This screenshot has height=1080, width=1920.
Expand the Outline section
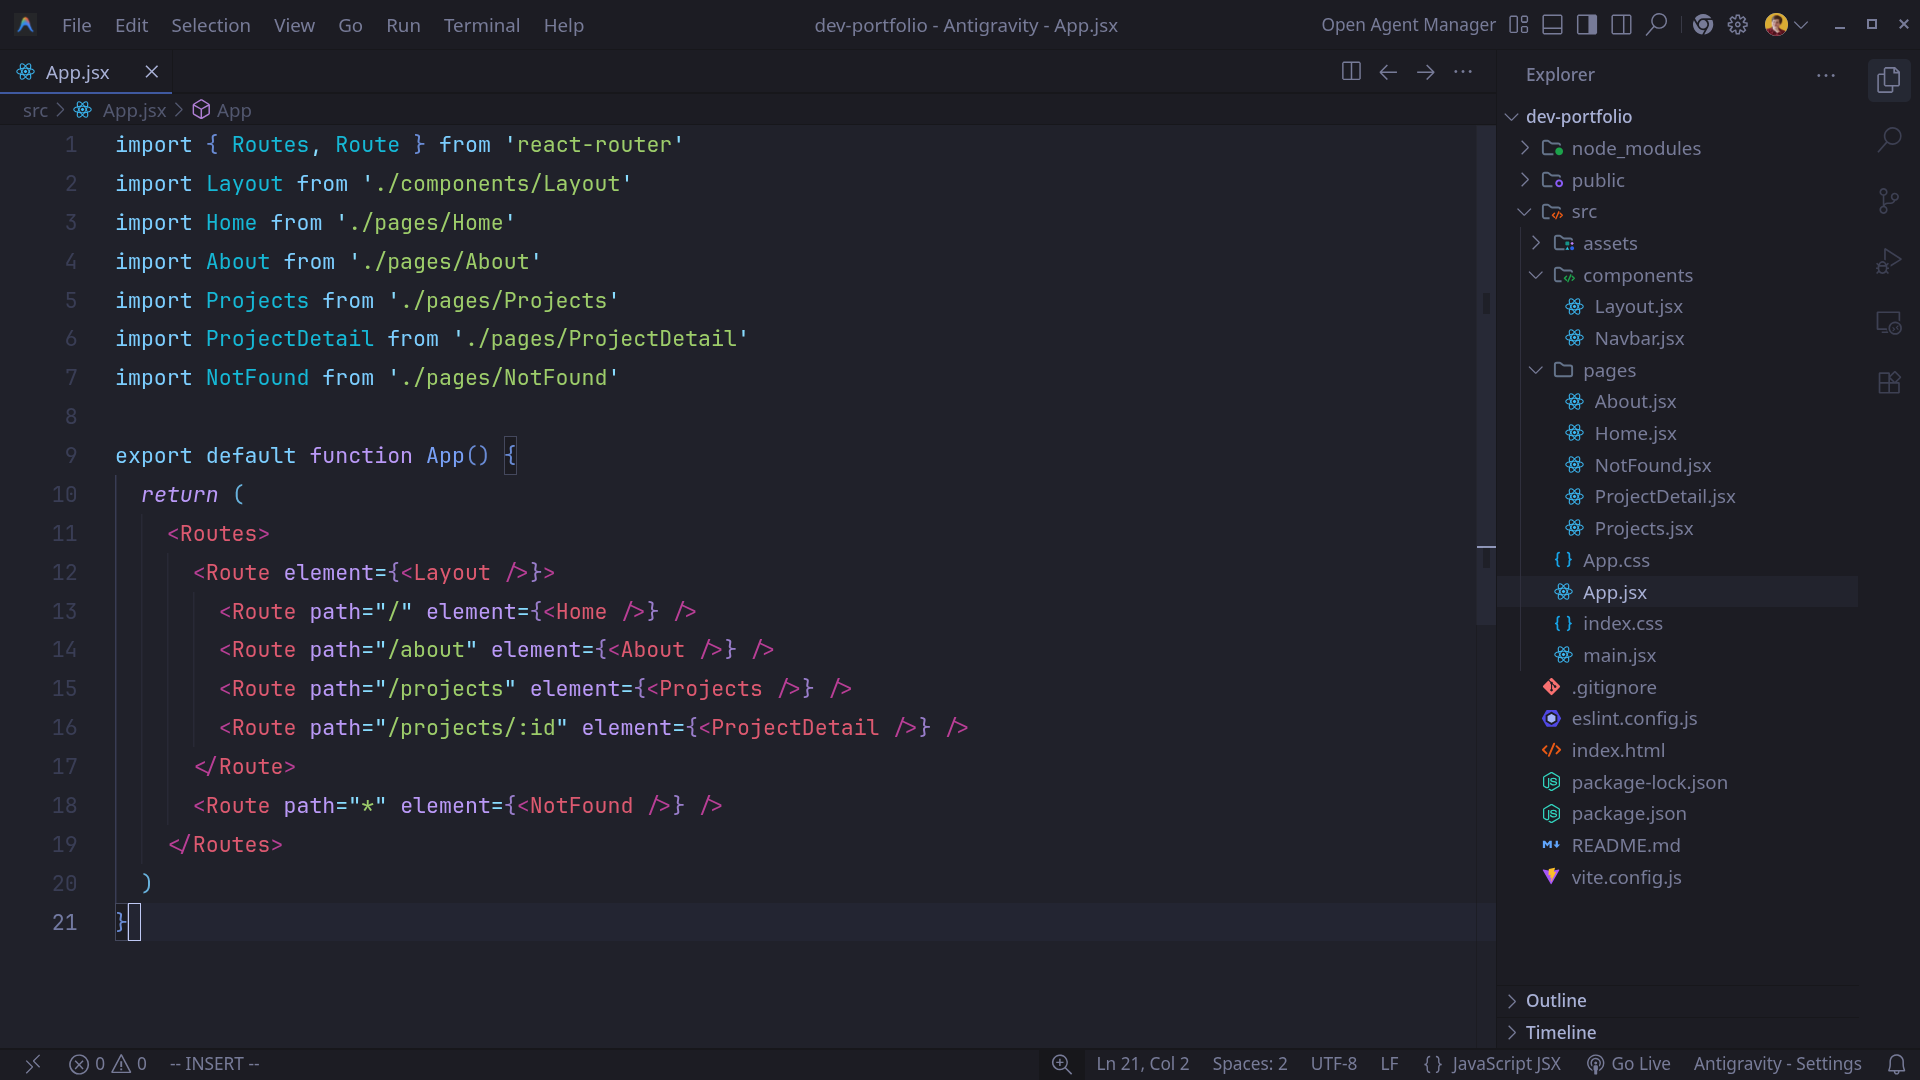[1555, 1001]
